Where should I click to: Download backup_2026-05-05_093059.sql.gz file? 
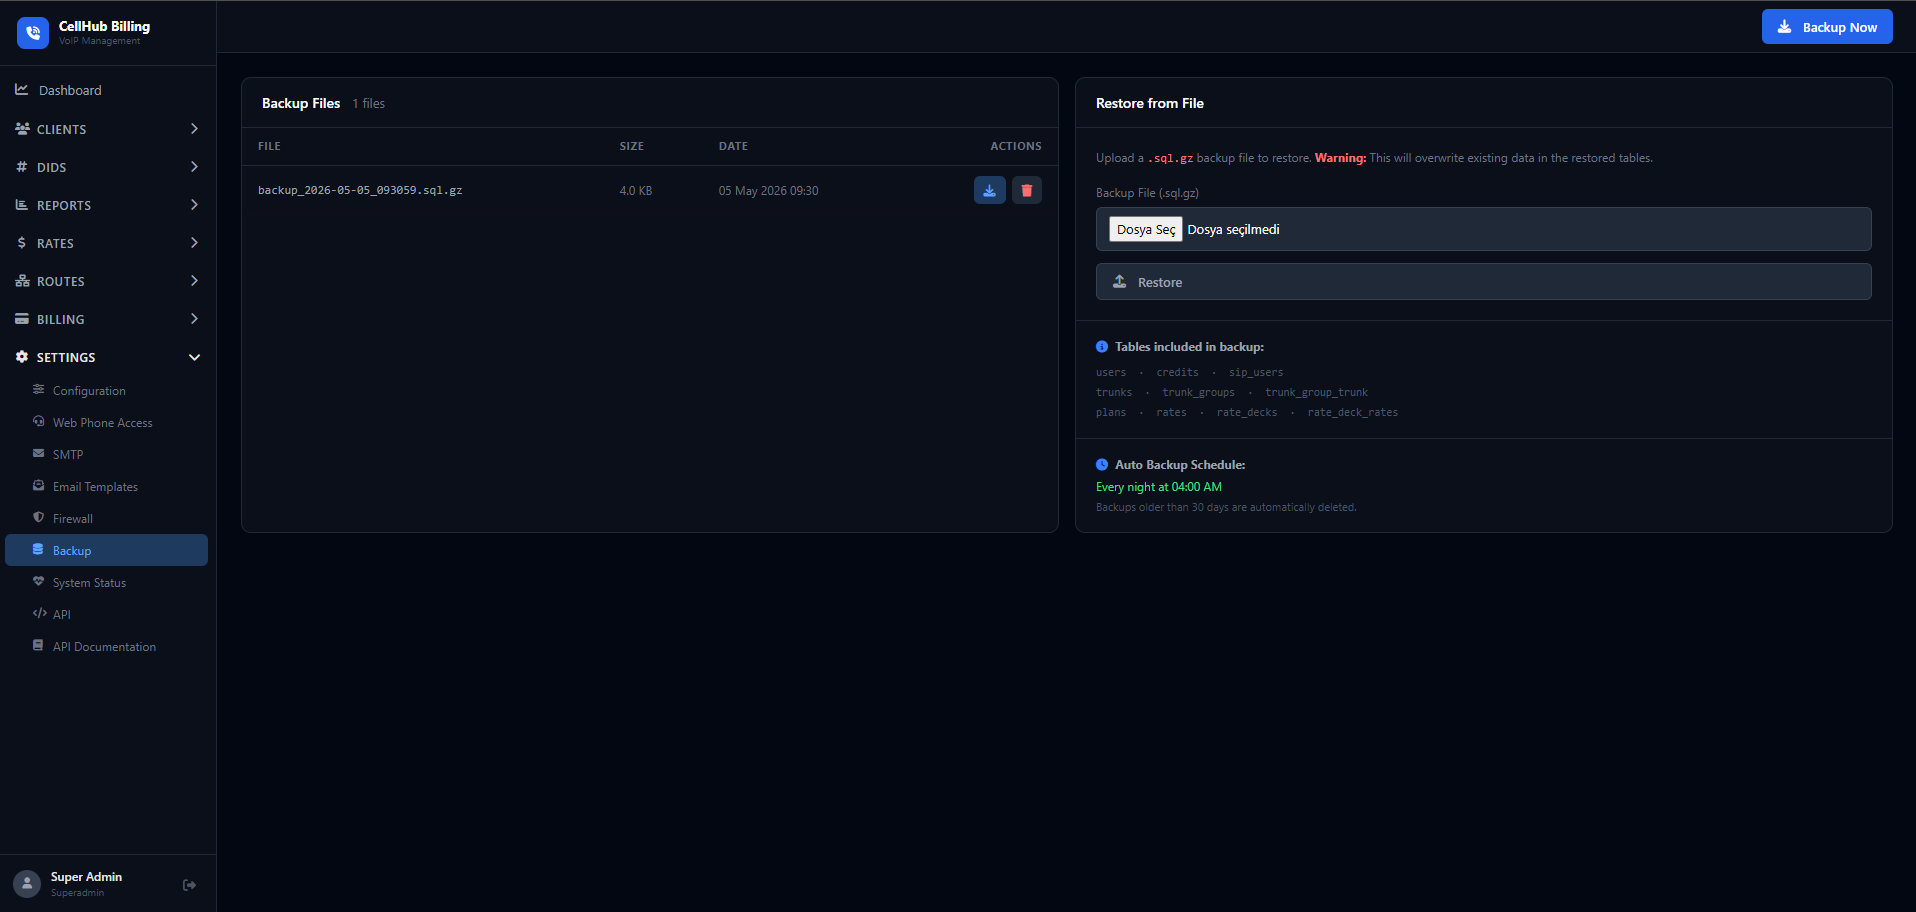point(990,190)
